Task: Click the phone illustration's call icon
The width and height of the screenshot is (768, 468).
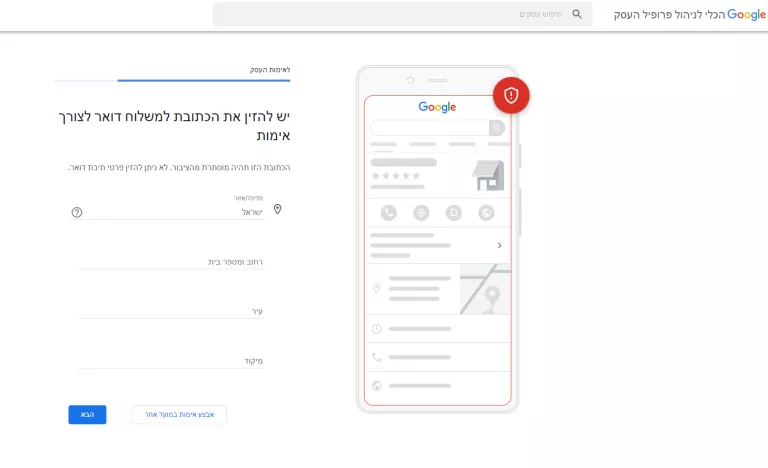Action: pyautogui.click(x=389, y=213)
